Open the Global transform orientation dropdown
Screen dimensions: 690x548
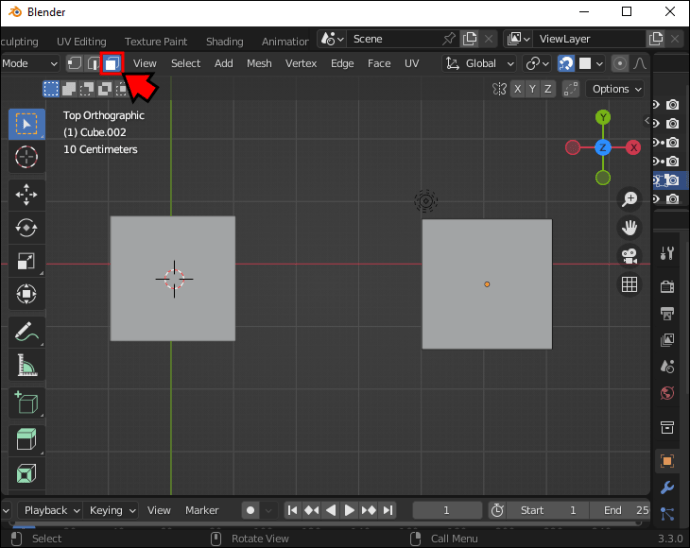tap(479, 63)
